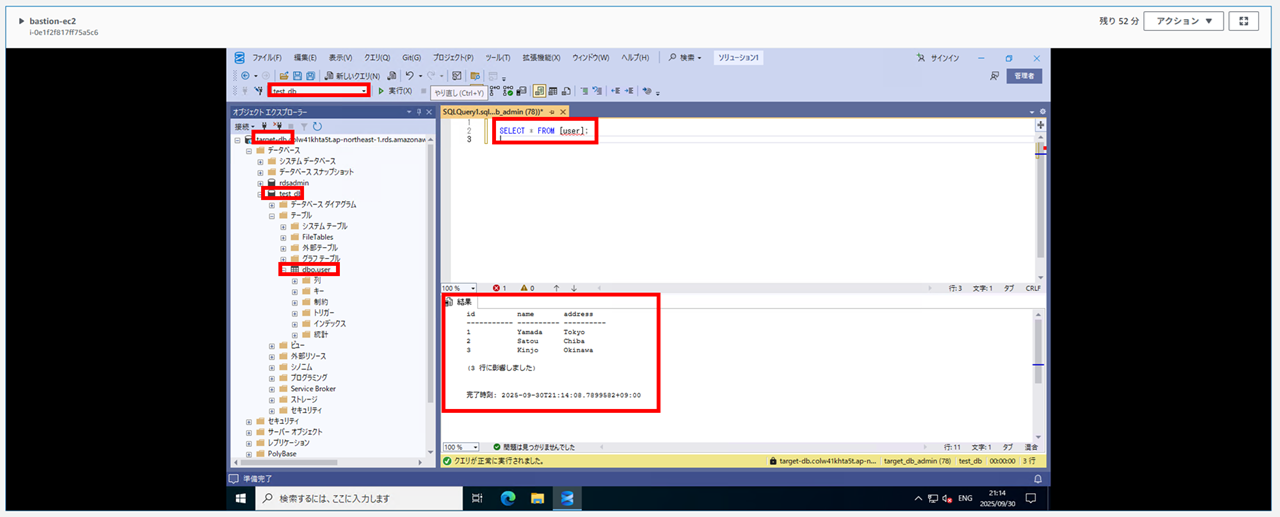The width and height of the screenshot is (1280, 517).
Task: Click the Disconnect icon in Object Explorer
Action: click(277, 126)
